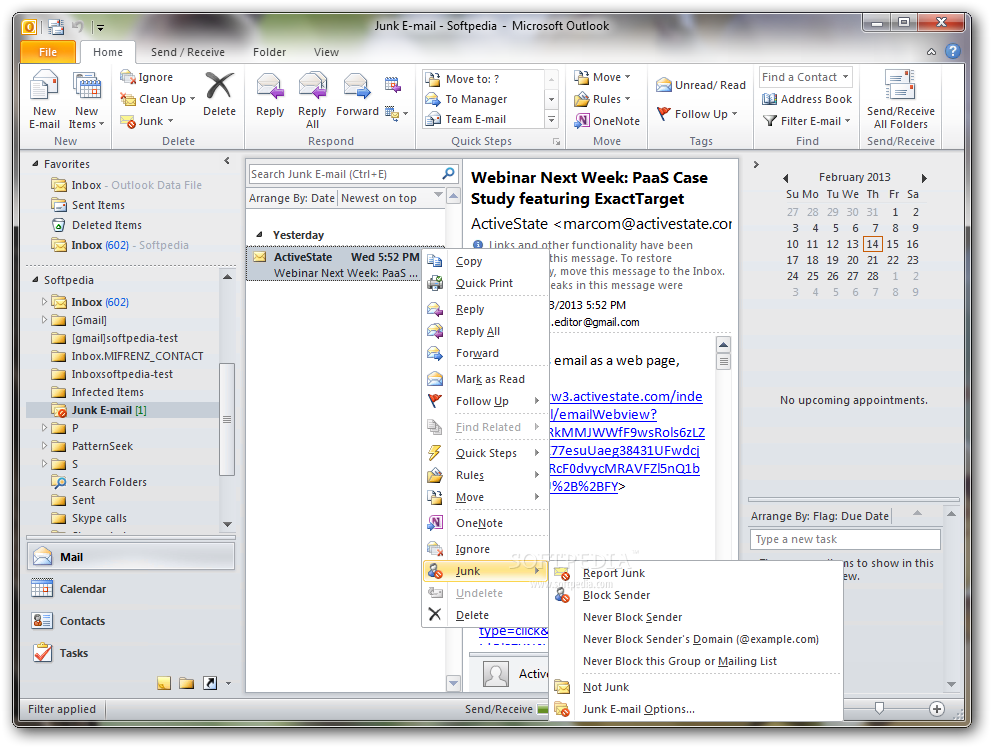Viewport: 992px width, 748px height.
Task: Collapse the navigation pane arrow
Action: coord(226,161)
